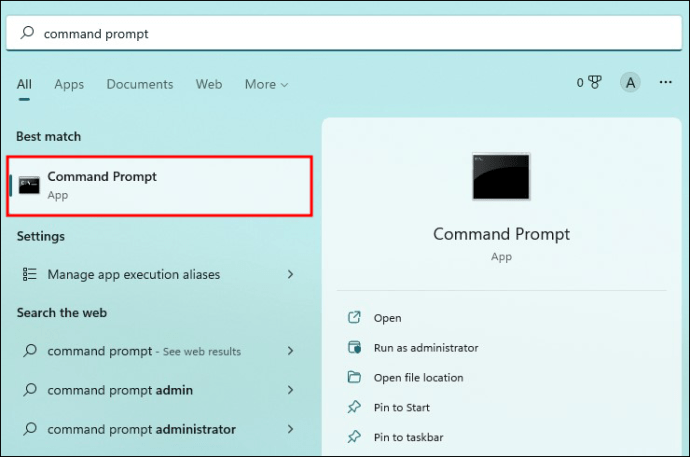The height and width of the screenshot is (457, 690).
Task: Expand command prompt administrator suggestion arrow
Action: click(290, 429)
